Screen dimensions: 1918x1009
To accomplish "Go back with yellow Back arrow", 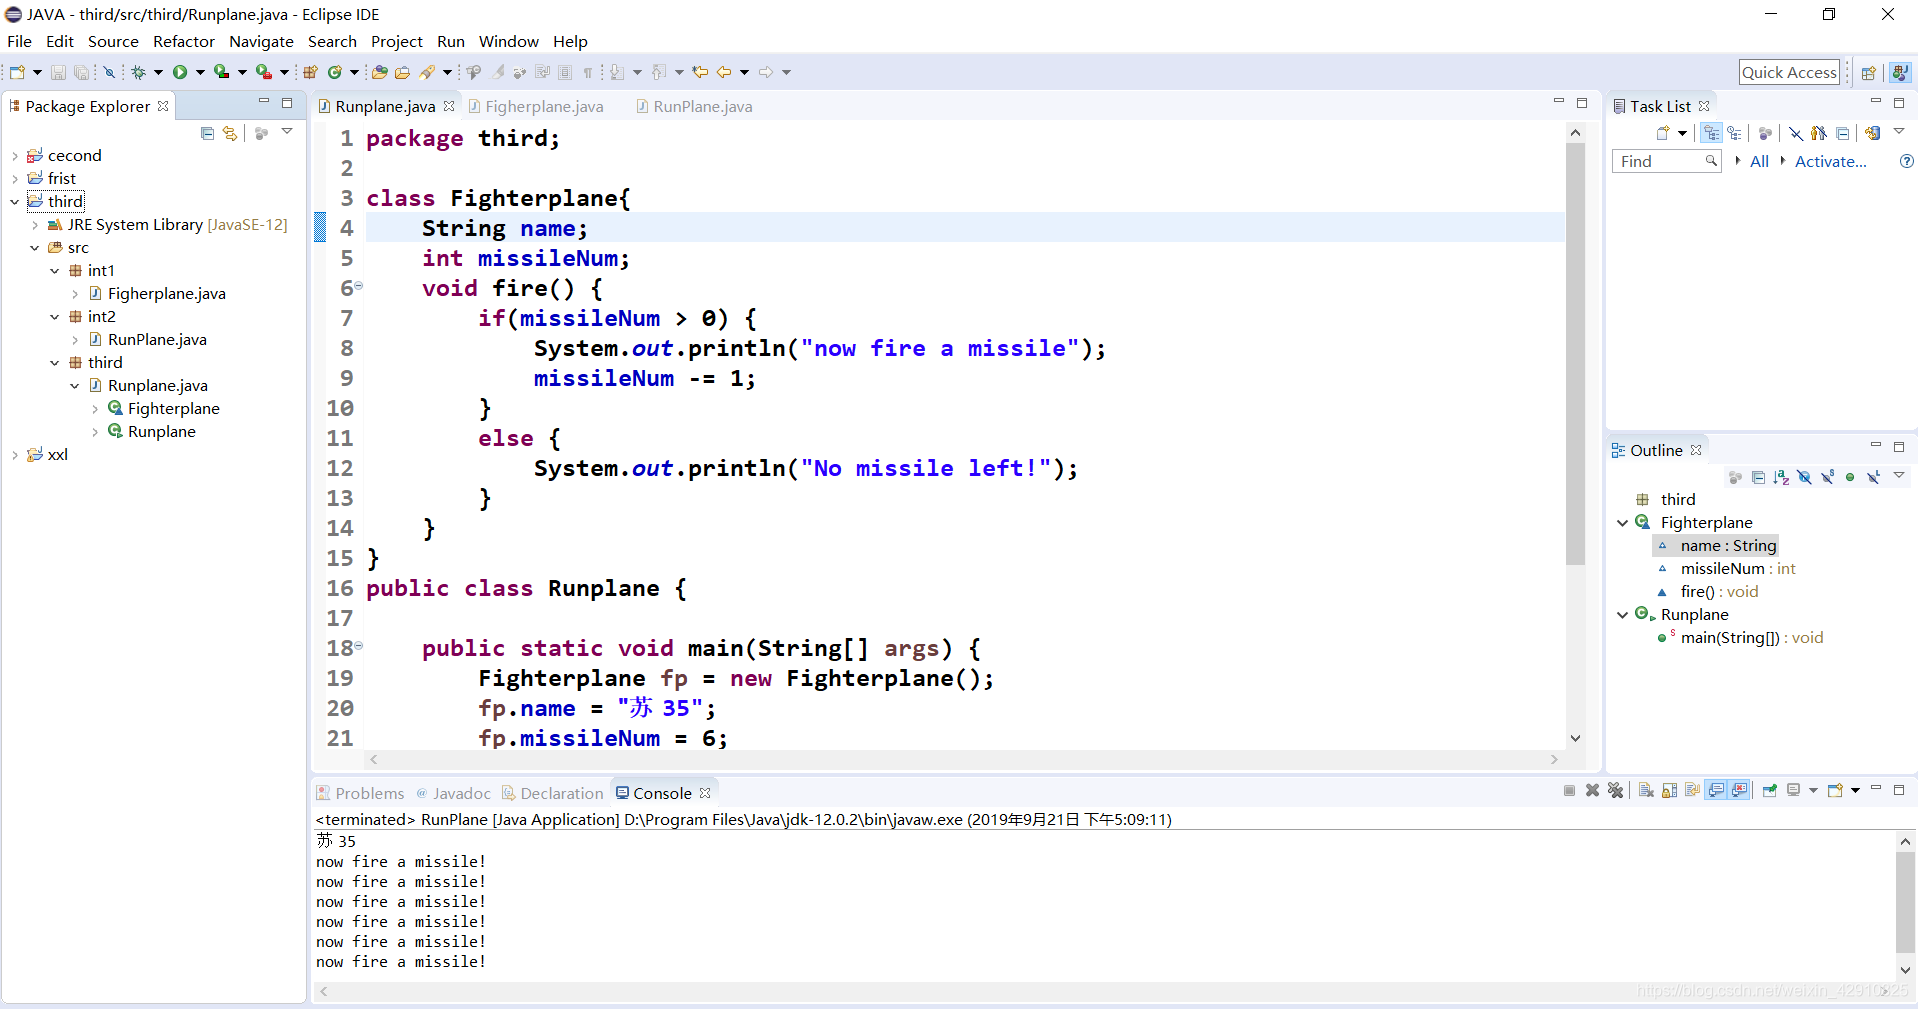I will click(724, 72).
